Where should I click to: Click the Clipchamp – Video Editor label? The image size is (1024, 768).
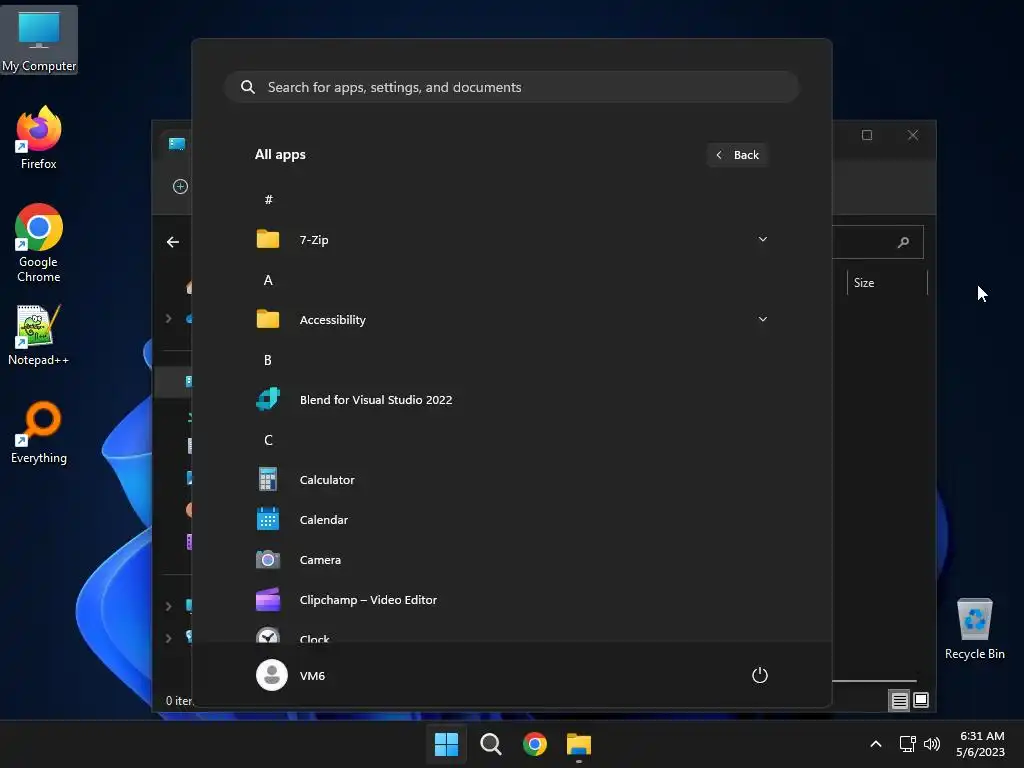pos(368,600)
